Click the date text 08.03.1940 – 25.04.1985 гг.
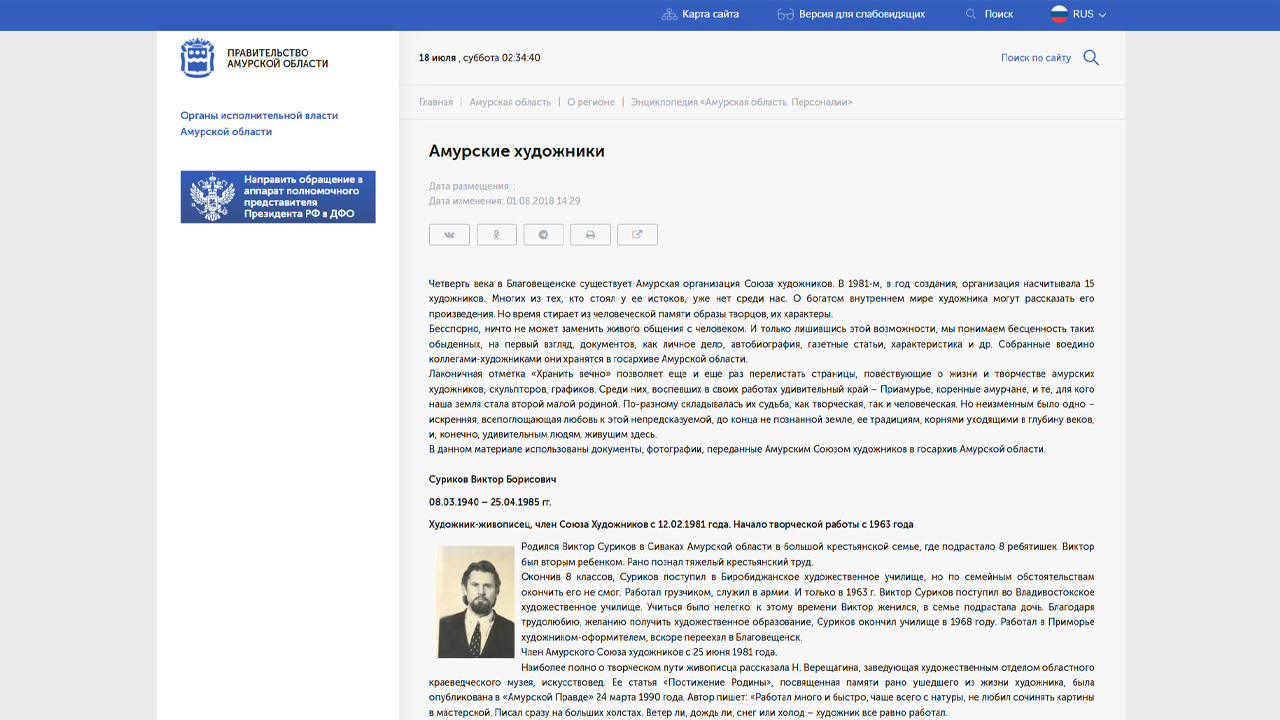 click(490, 502)
